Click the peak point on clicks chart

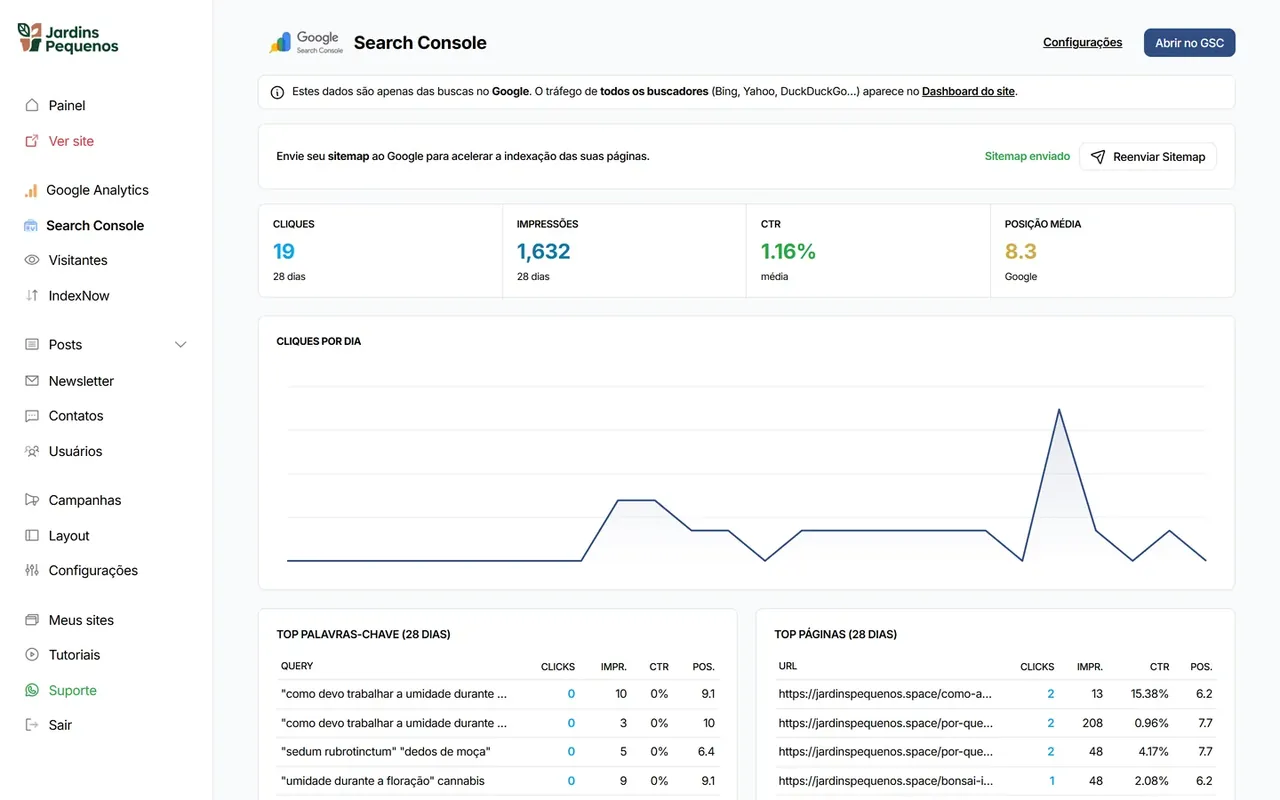pos(1059,409)
